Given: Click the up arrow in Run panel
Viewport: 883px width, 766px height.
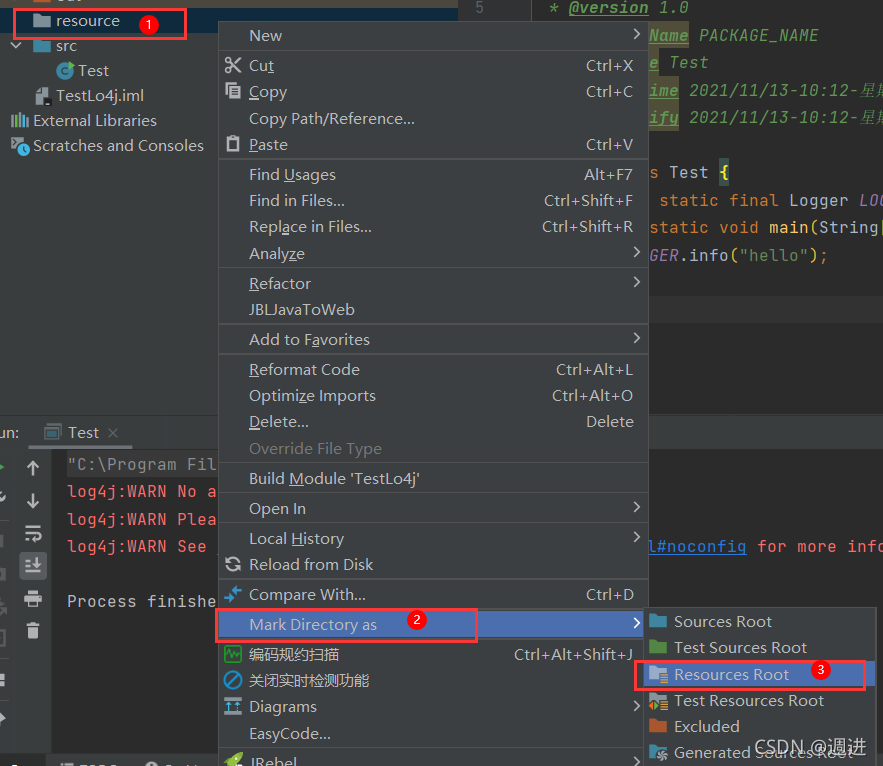Looking at the screenshot, I should pos(33,467).
